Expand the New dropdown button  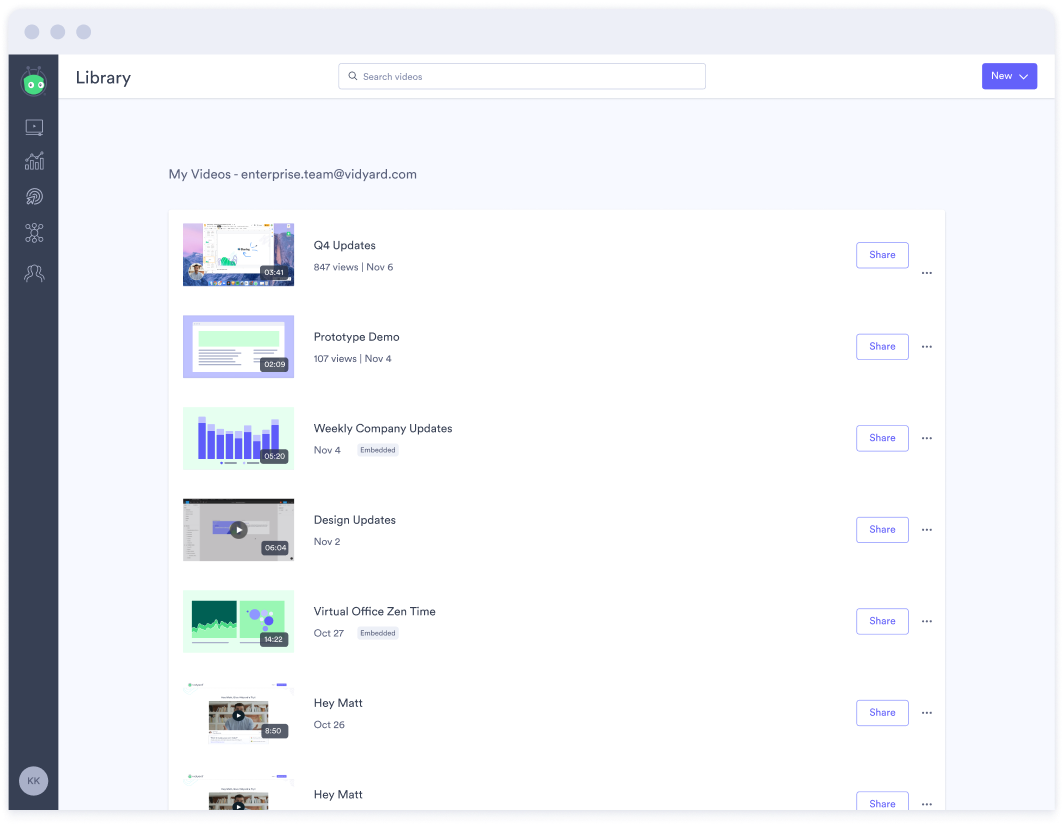pos(1009,76)
